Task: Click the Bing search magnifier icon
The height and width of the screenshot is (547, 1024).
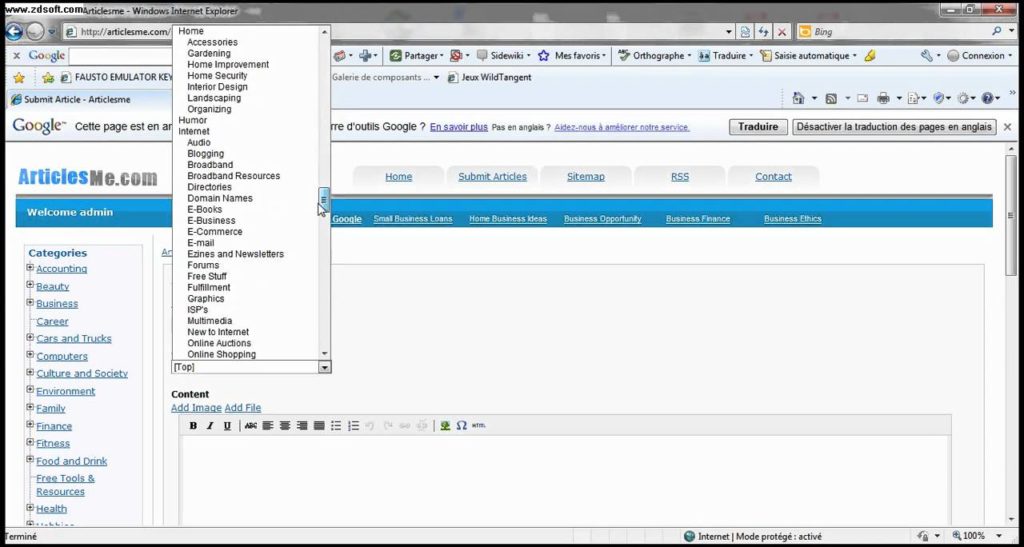Action: (997, 31)
